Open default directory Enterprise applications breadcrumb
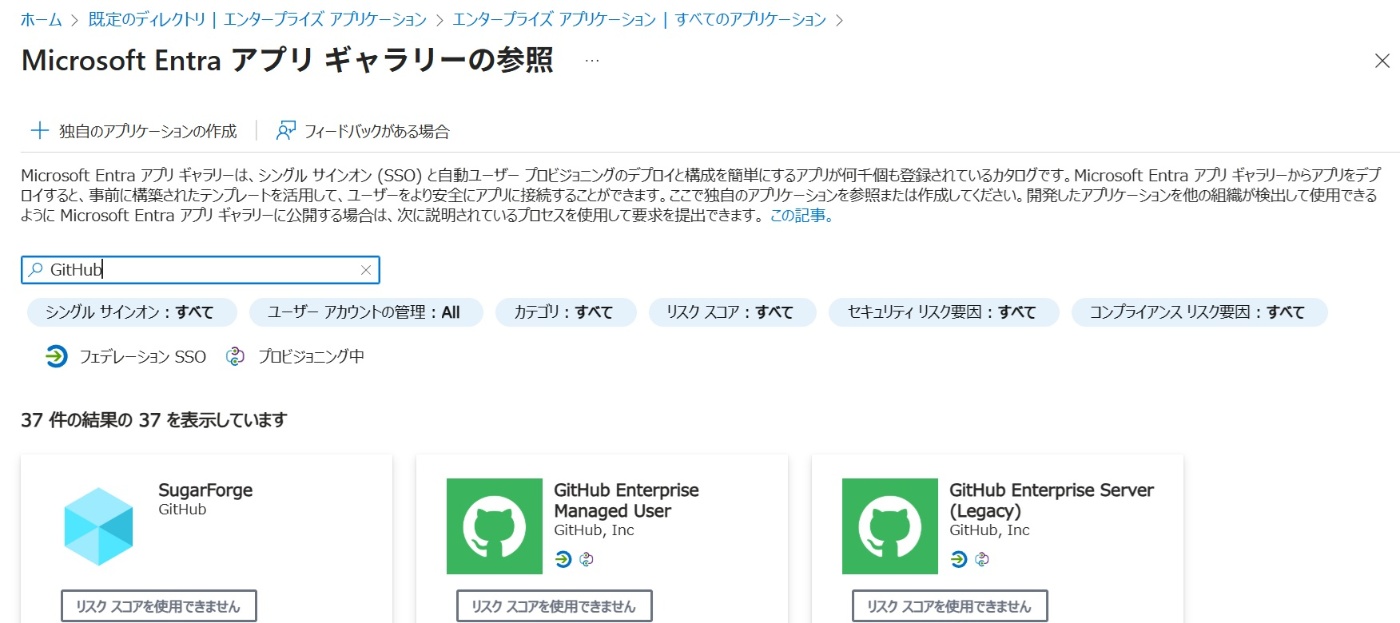This screenshot has width=1400, height=623. click(x=258, y=19)
